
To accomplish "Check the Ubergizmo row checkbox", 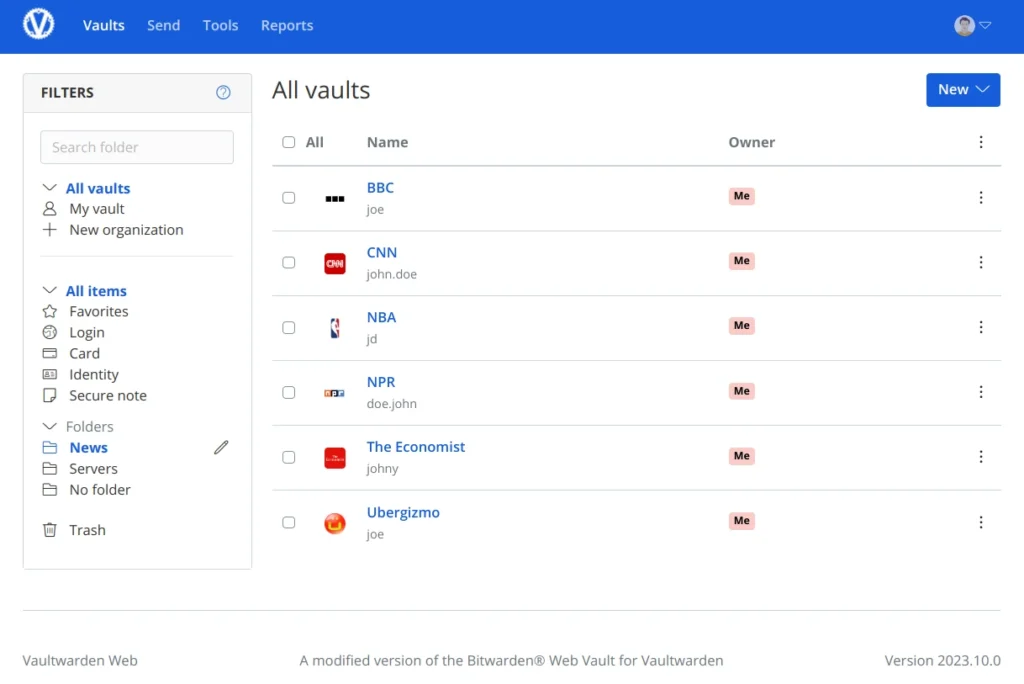I will [289, 522].
